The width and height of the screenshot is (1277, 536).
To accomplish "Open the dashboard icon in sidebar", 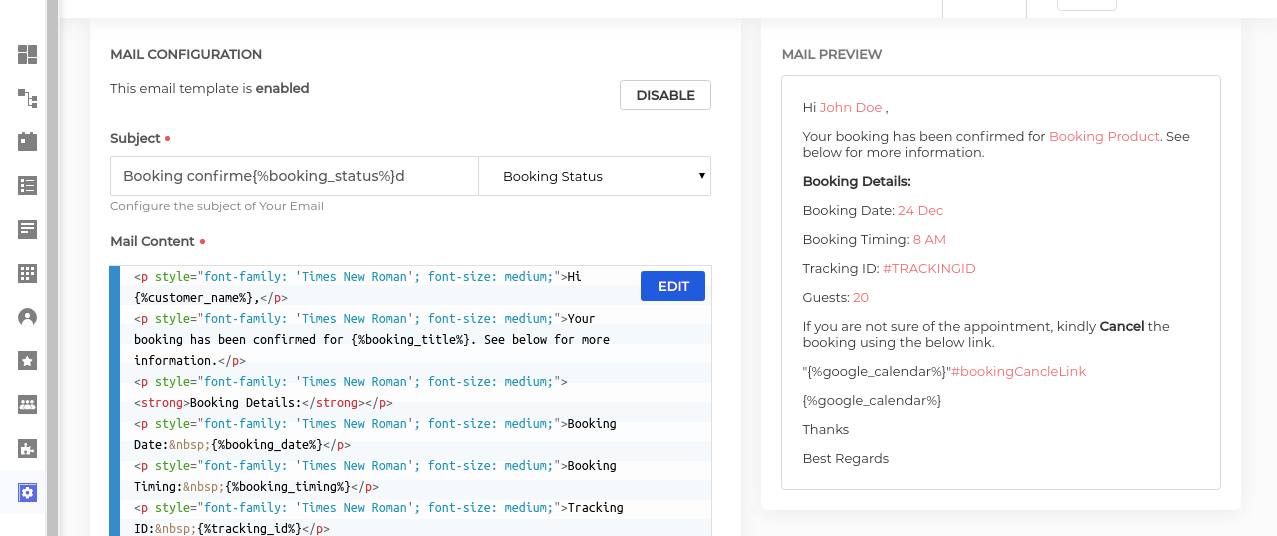I will pyautogui.click(x=27, y=55).
